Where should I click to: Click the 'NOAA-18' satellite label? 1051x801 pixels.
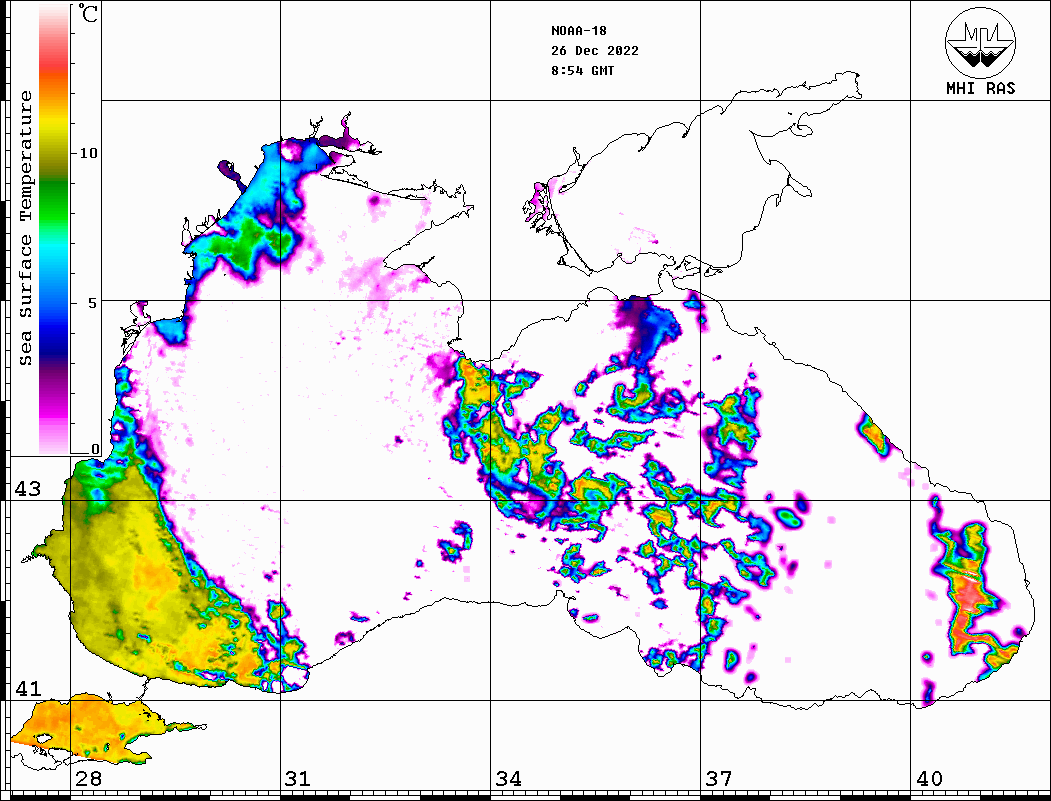(x=578, y=31)
